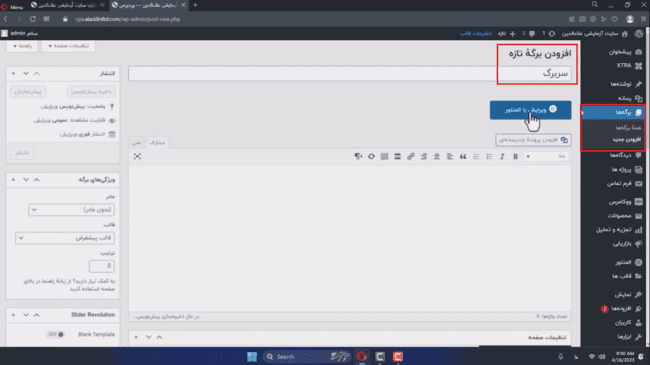The width and height of the screenshot is (650, 365).
Task: Switch to the Text (متن) editor tab
Action: click(136, 143)
